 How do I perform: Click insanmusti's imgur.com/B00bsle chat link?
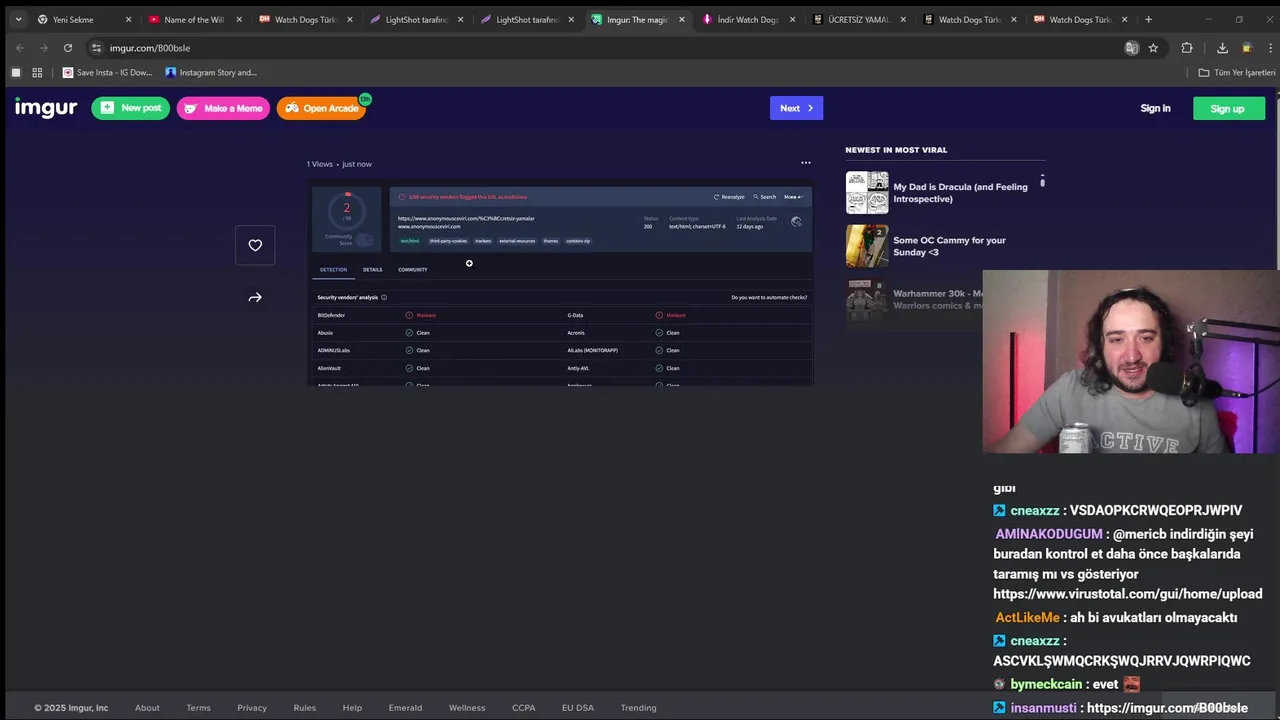pyautogui.click(x=1167, y=708)
